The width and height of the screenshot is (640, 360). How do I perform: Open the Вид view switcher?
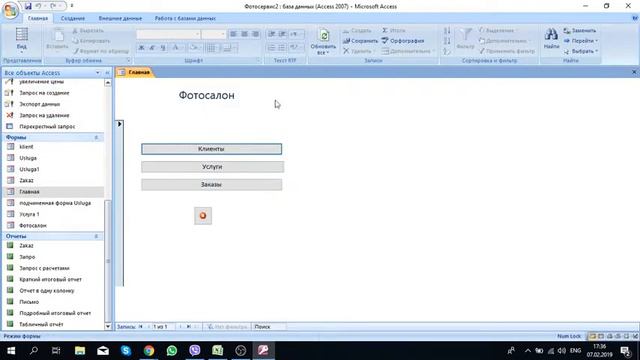point(22,40)
